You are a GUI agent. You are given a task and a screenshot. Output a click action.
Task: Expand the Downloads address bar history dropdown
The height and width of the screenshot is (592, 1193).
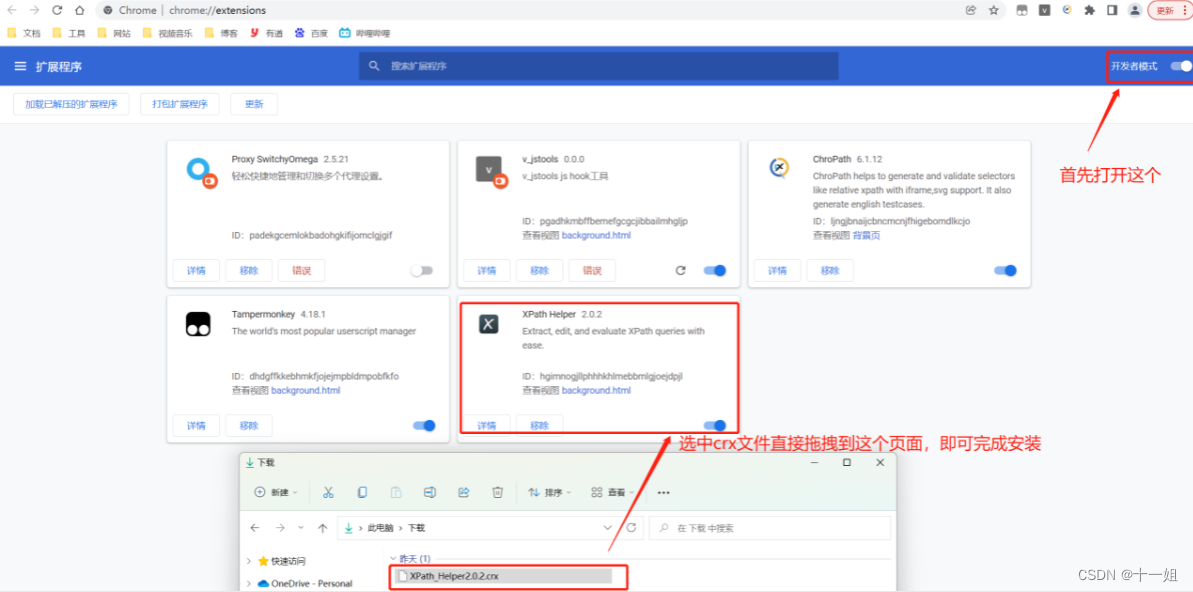point(607,527)
